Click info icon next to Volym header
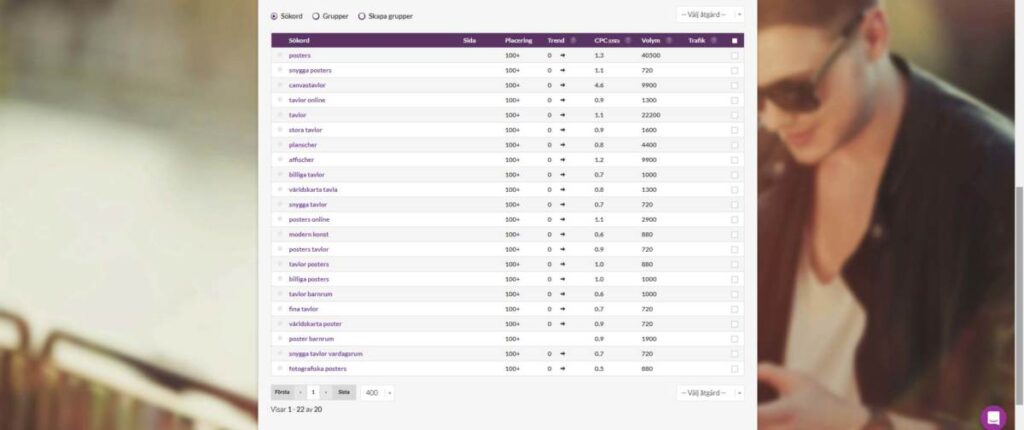 (x=669, y=41)
